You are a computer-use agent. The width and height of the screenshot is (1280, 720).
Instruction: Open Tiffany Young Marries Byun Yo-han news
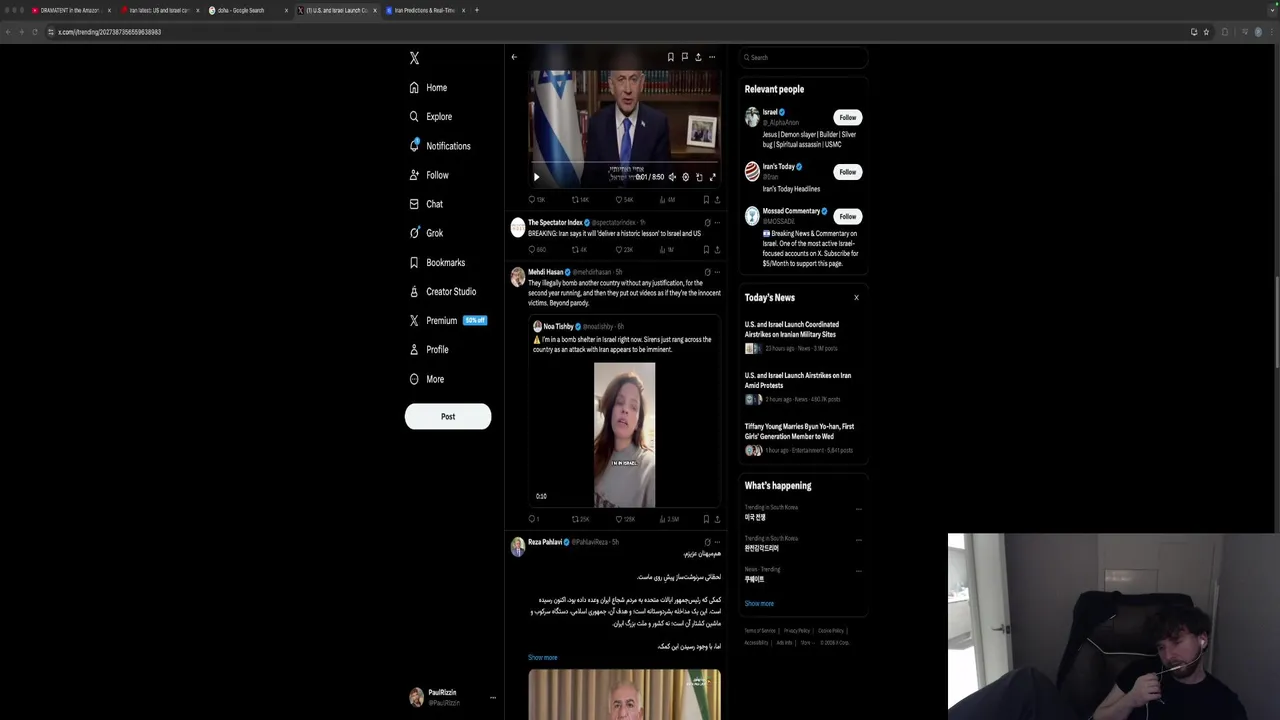point(803,438)
